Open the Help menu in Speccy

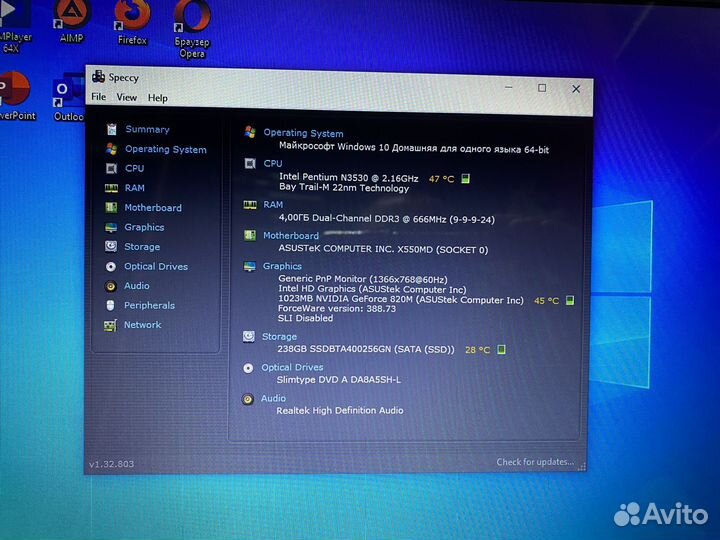(x=158, y=98)
